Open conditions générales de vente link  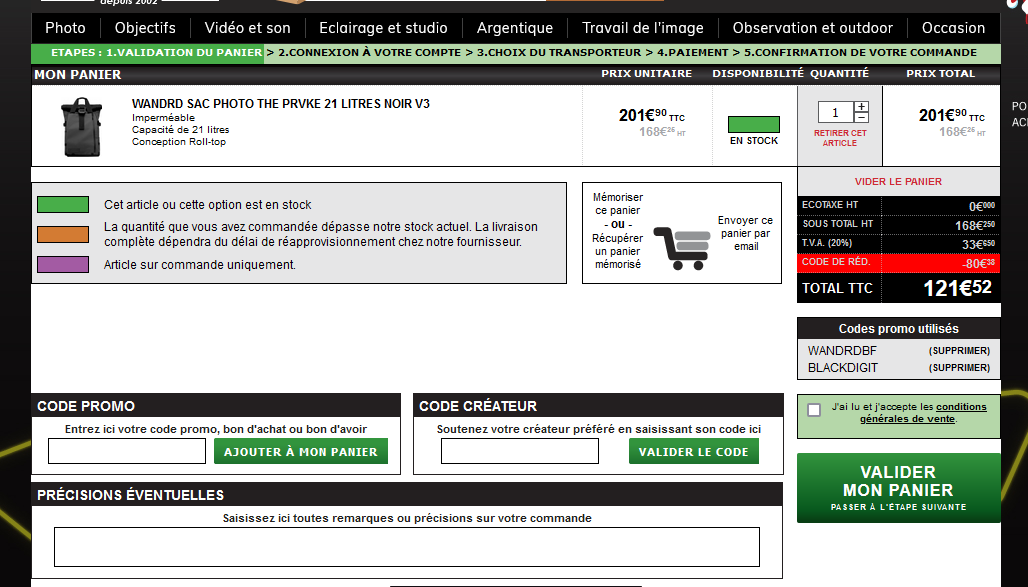click(923, 413)
